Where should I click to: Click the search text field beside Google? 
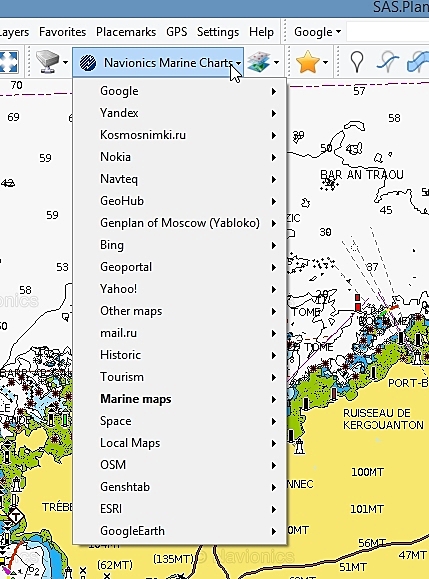[x=388, y=32]
